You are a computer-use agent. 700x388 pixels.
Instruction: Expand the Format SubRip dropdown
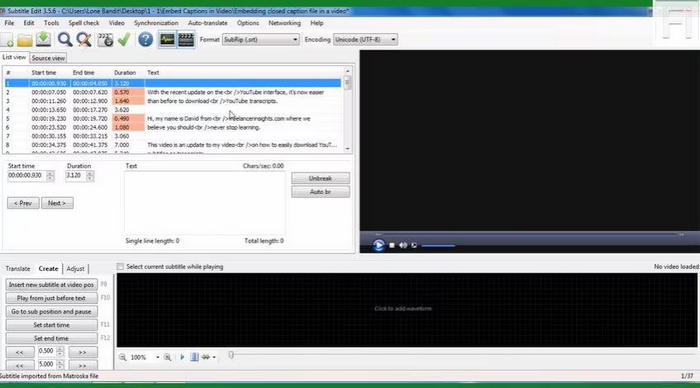point(261,40)
